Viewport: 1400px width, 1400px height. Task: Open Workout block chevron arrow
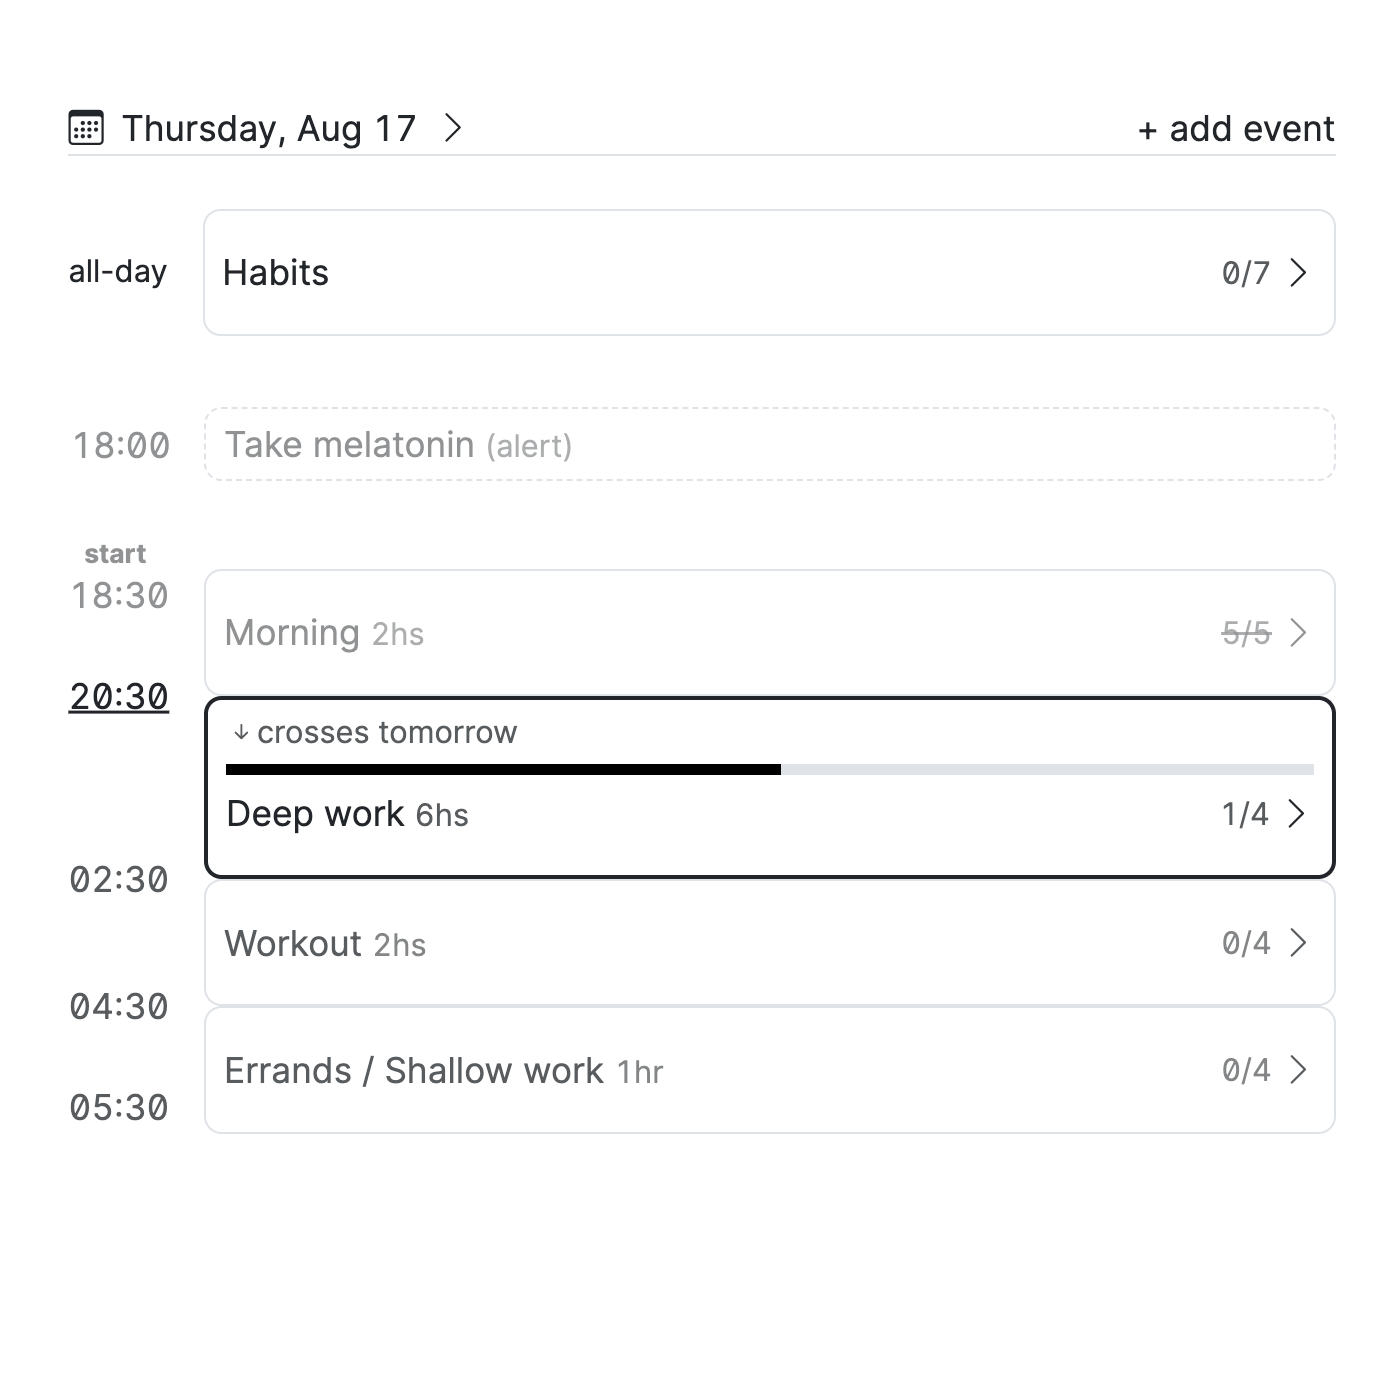1298,943
